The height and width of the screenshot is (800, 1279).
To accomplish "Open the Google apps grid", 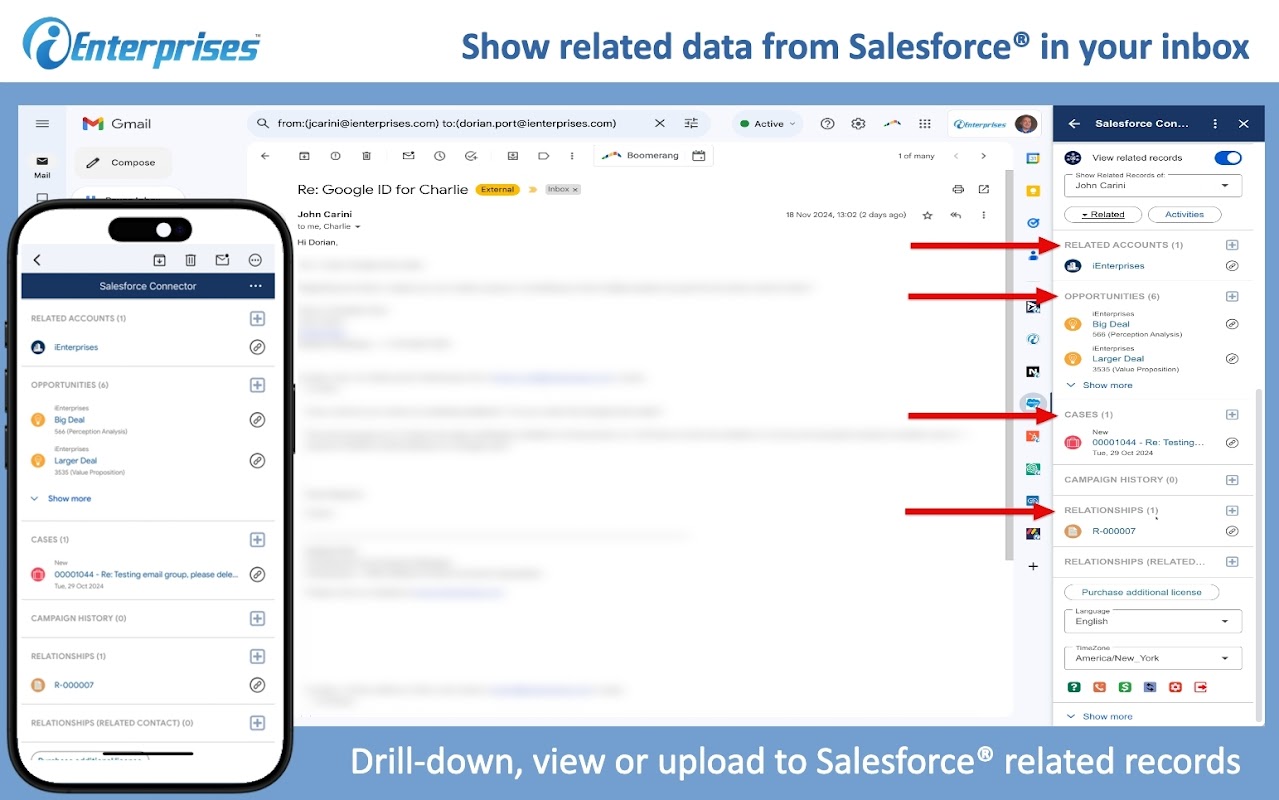I will point(924,124).
